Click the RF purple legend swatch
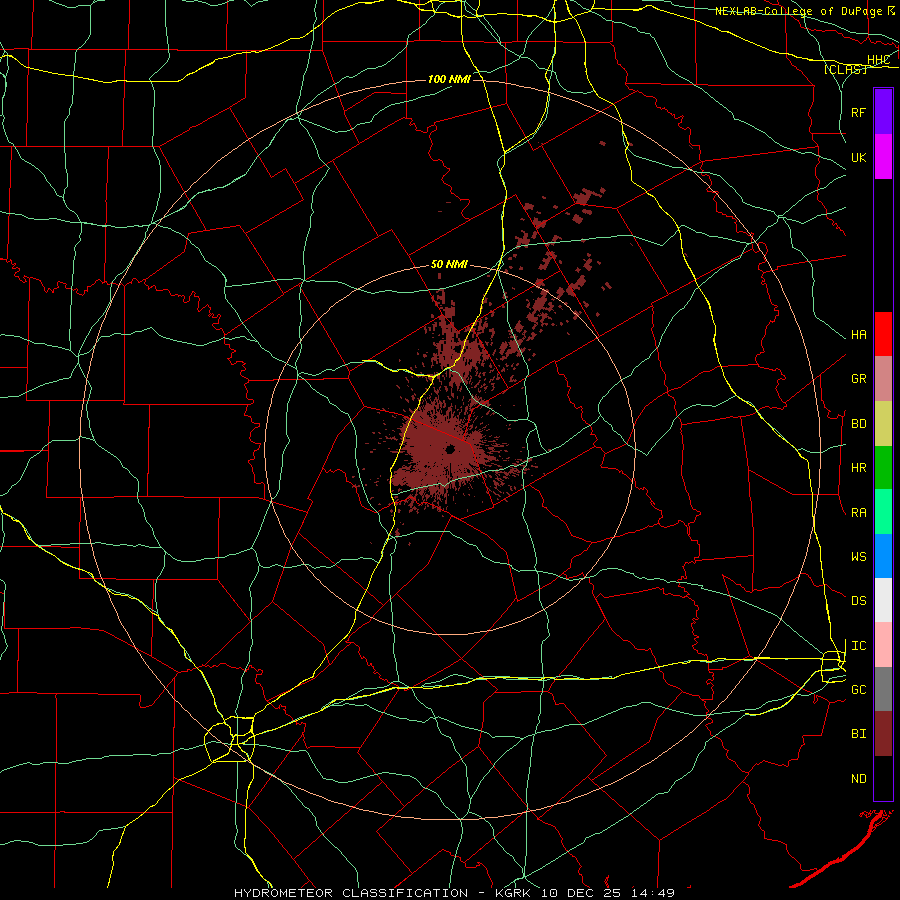 [x=883, y=112]
